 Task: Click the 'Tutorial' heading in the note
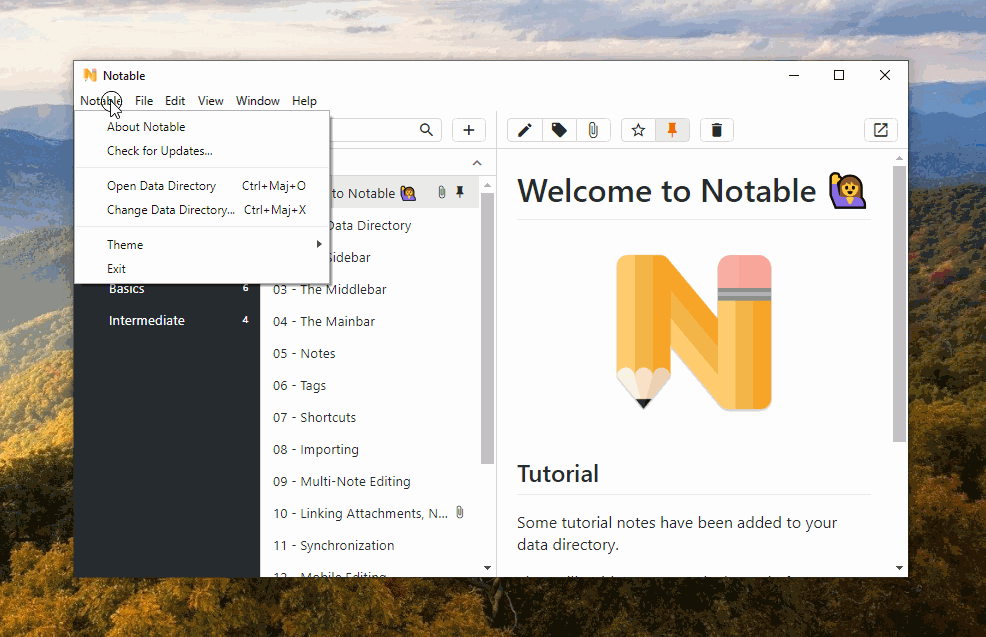coord(558,474)
